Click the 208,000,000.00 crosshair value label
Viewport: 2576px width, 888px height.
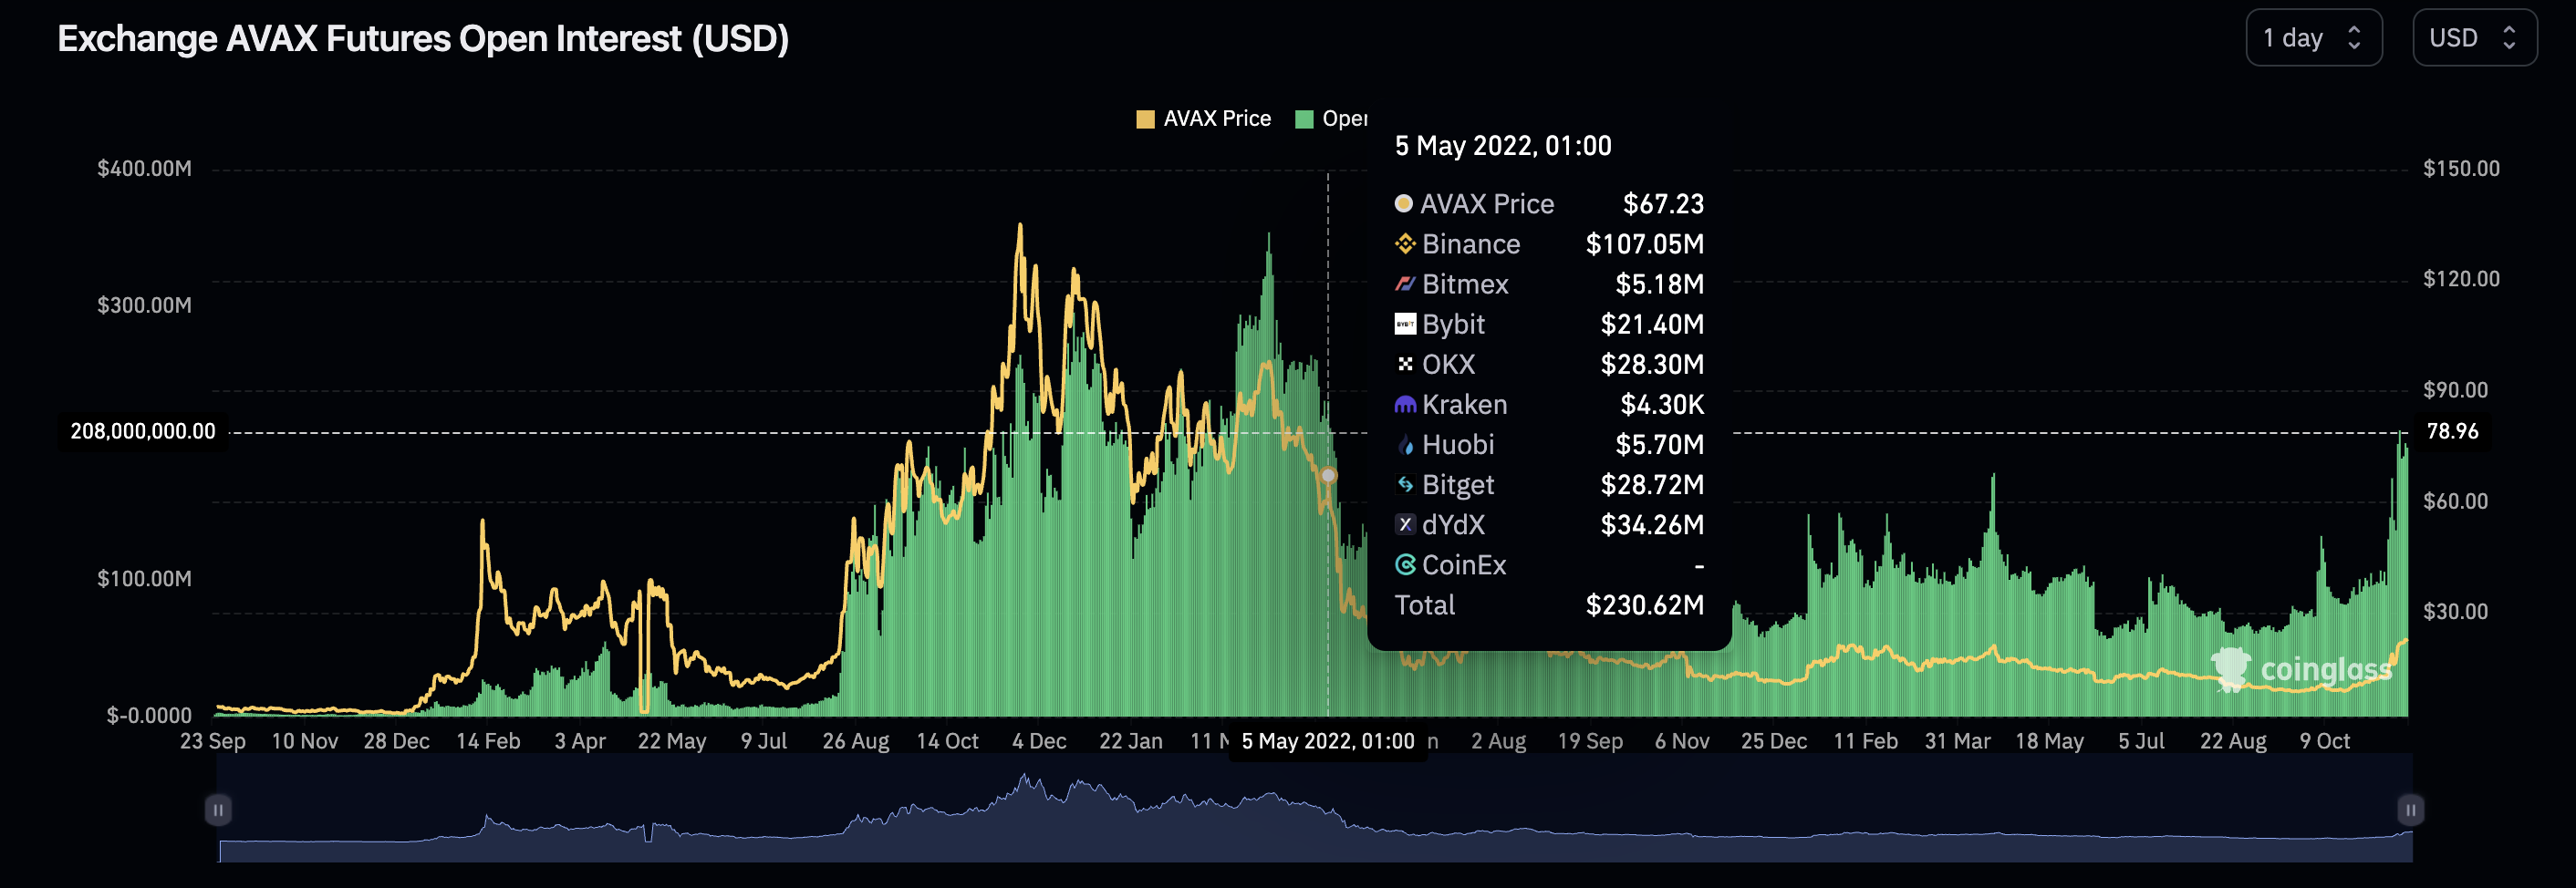point(143,431)
